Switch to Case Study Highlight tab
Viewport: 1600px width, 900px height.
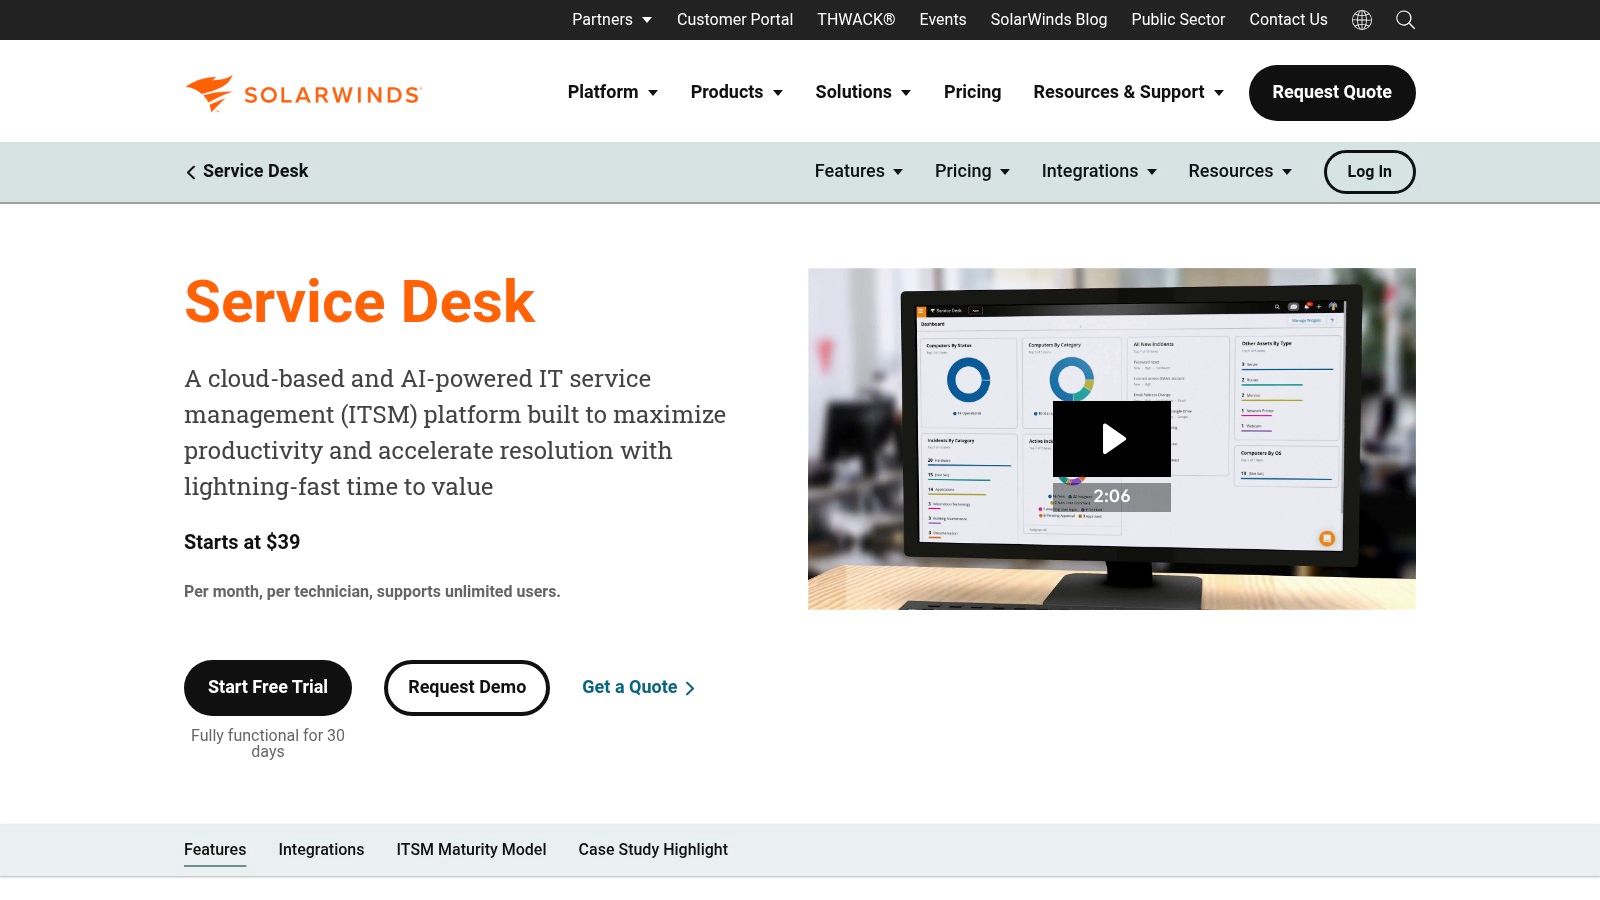tap(653, 850)
